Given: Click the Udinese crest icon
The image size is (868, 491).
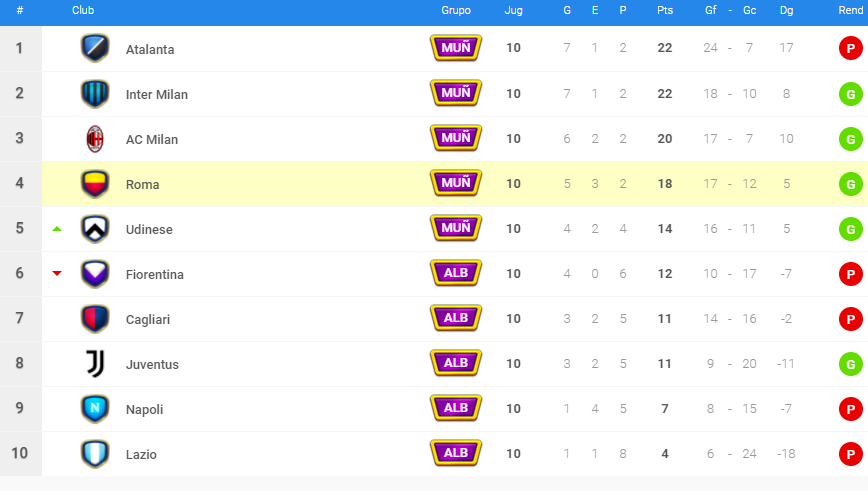Looking at the screenshot, I should click(x=95, y=229).
